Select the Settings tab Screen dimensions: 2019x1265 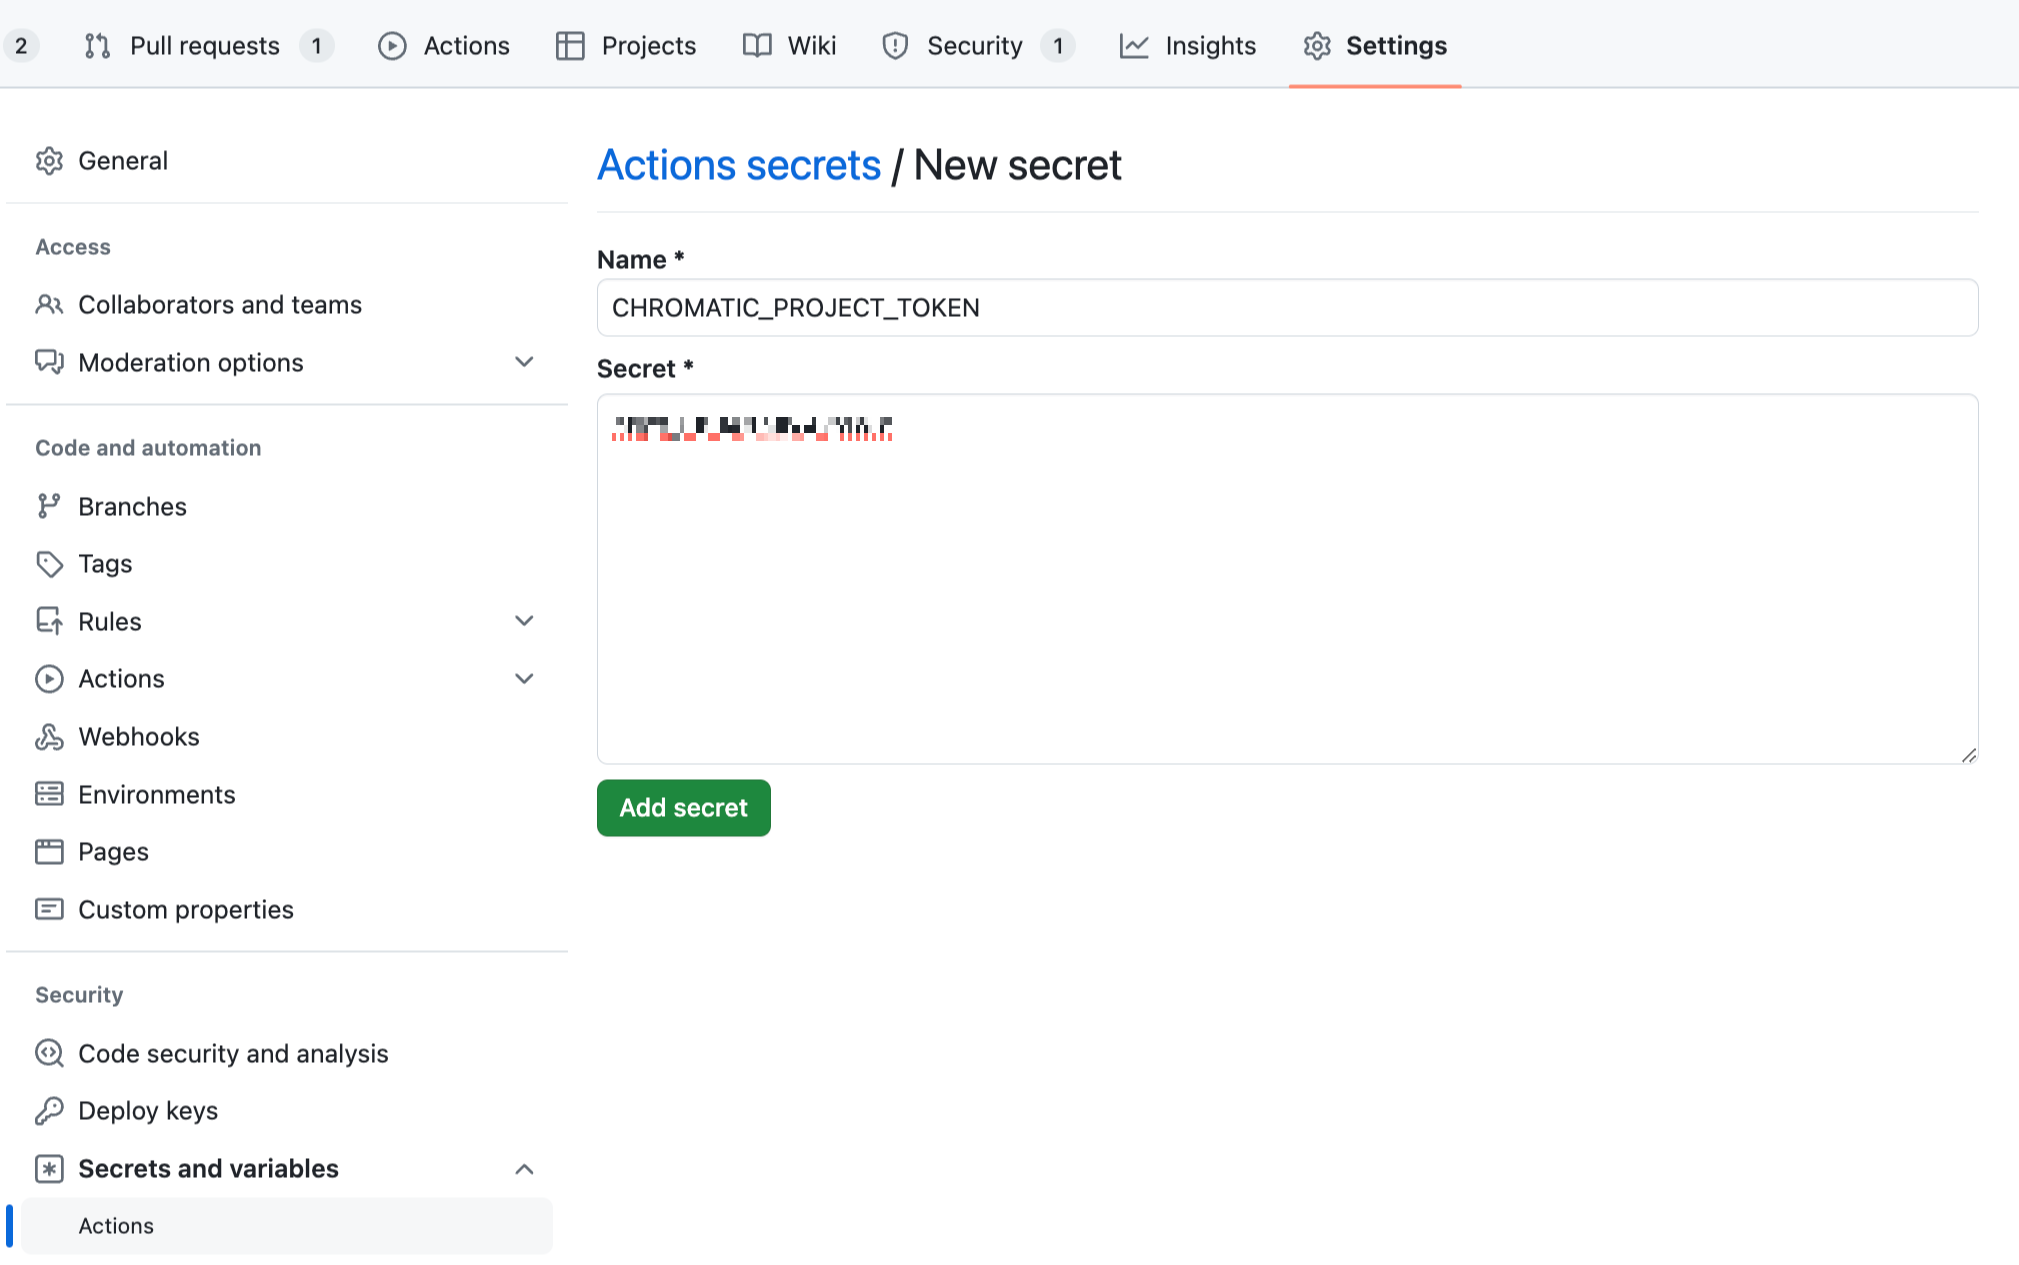pyautogui.click(x=1375, y=46)
